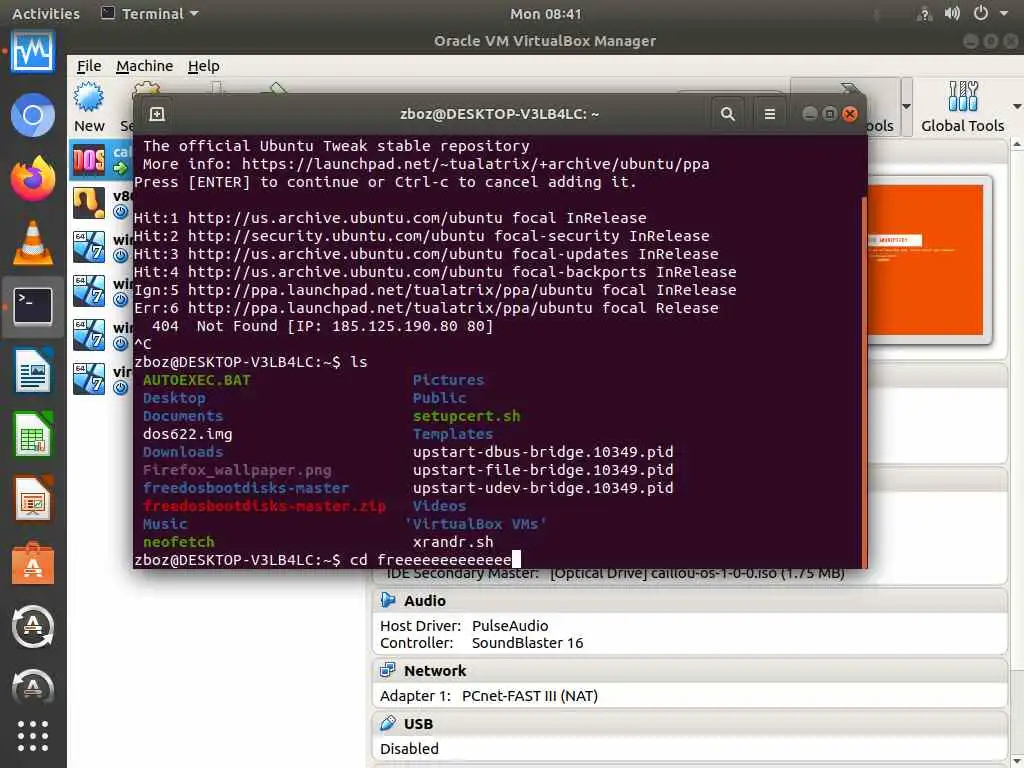Viewport: 1024px width, 768px height.
Task: Open the Help menu
Action: click(x=203, y=66)
